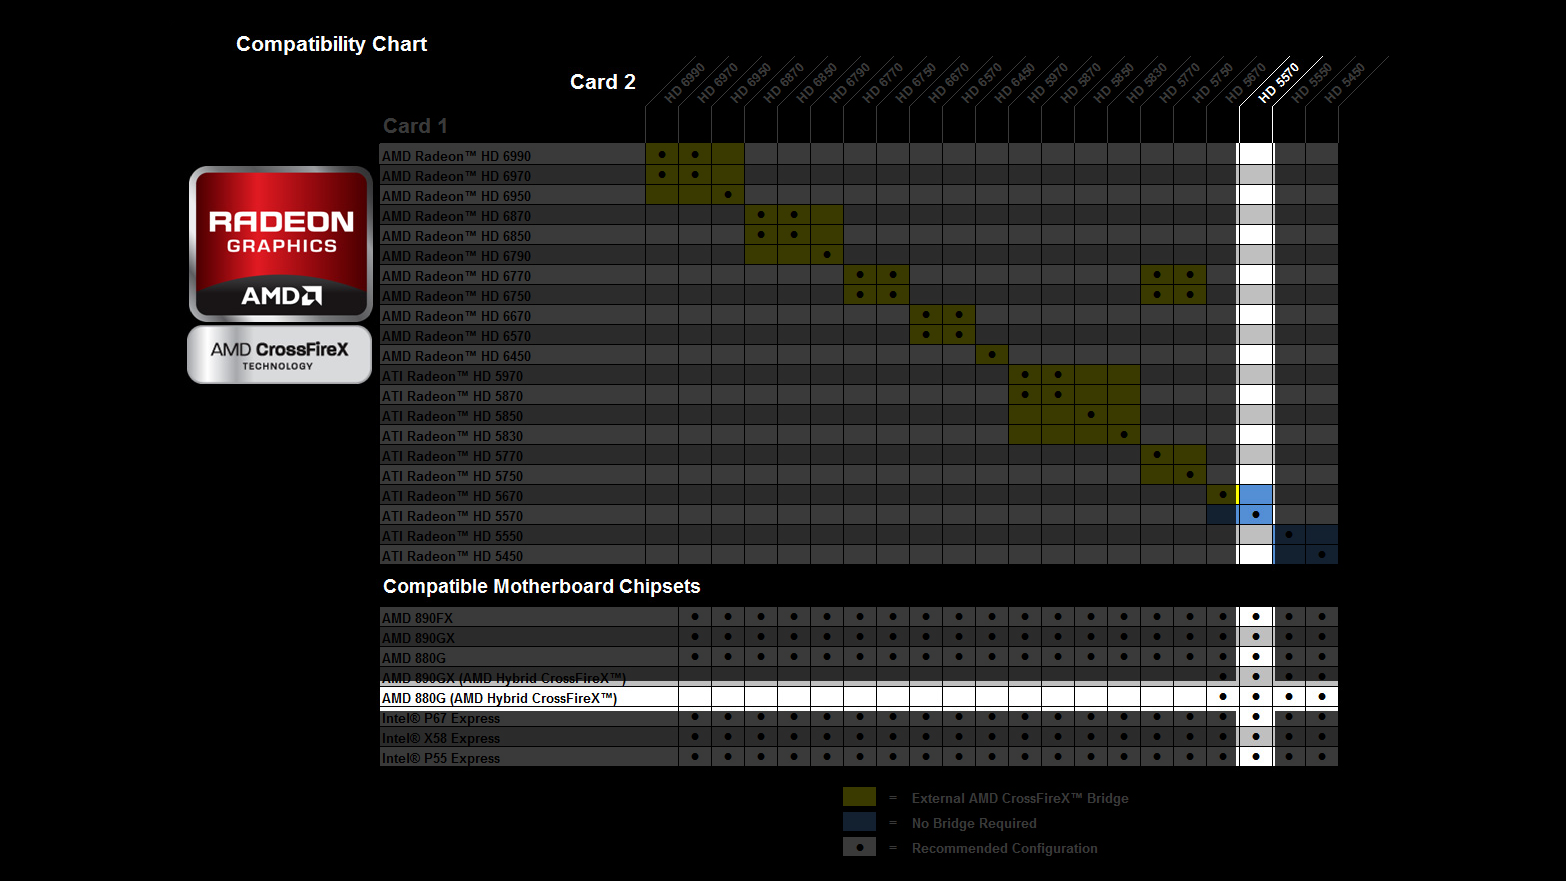Click the recommended dot in the HD 6450 row

[x=991, y=355]
